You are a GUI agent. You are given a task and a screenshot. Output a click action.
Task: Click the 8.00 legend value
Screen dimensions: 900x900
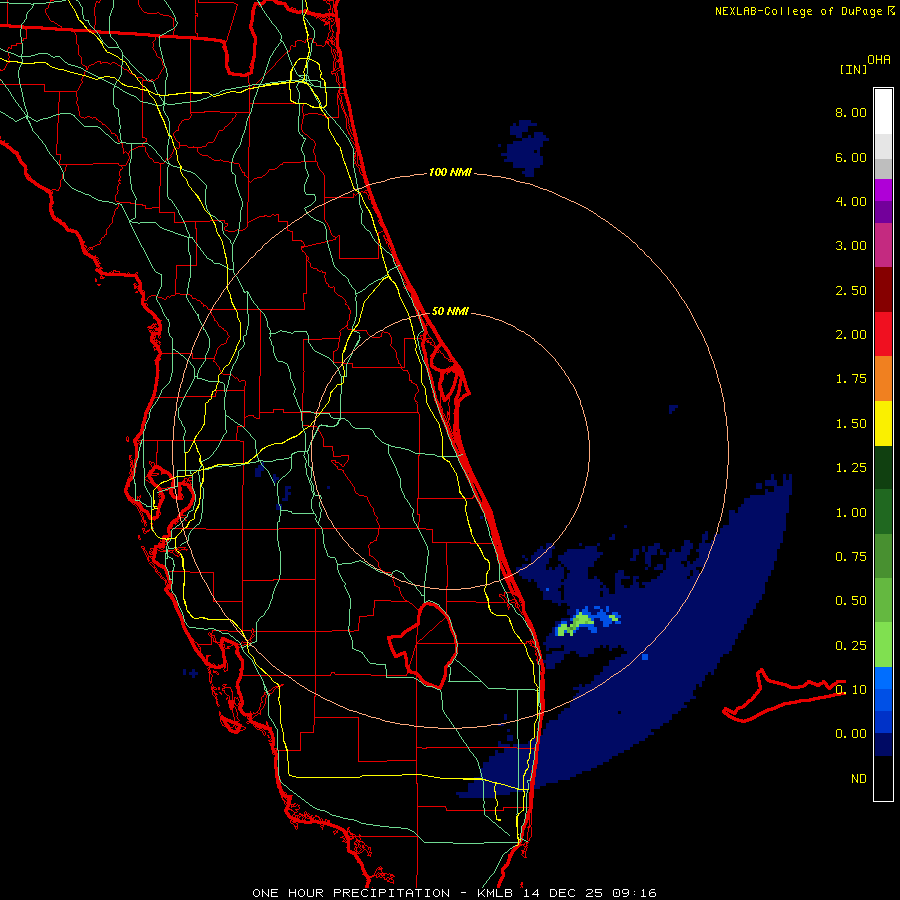(x=851, y=112)
